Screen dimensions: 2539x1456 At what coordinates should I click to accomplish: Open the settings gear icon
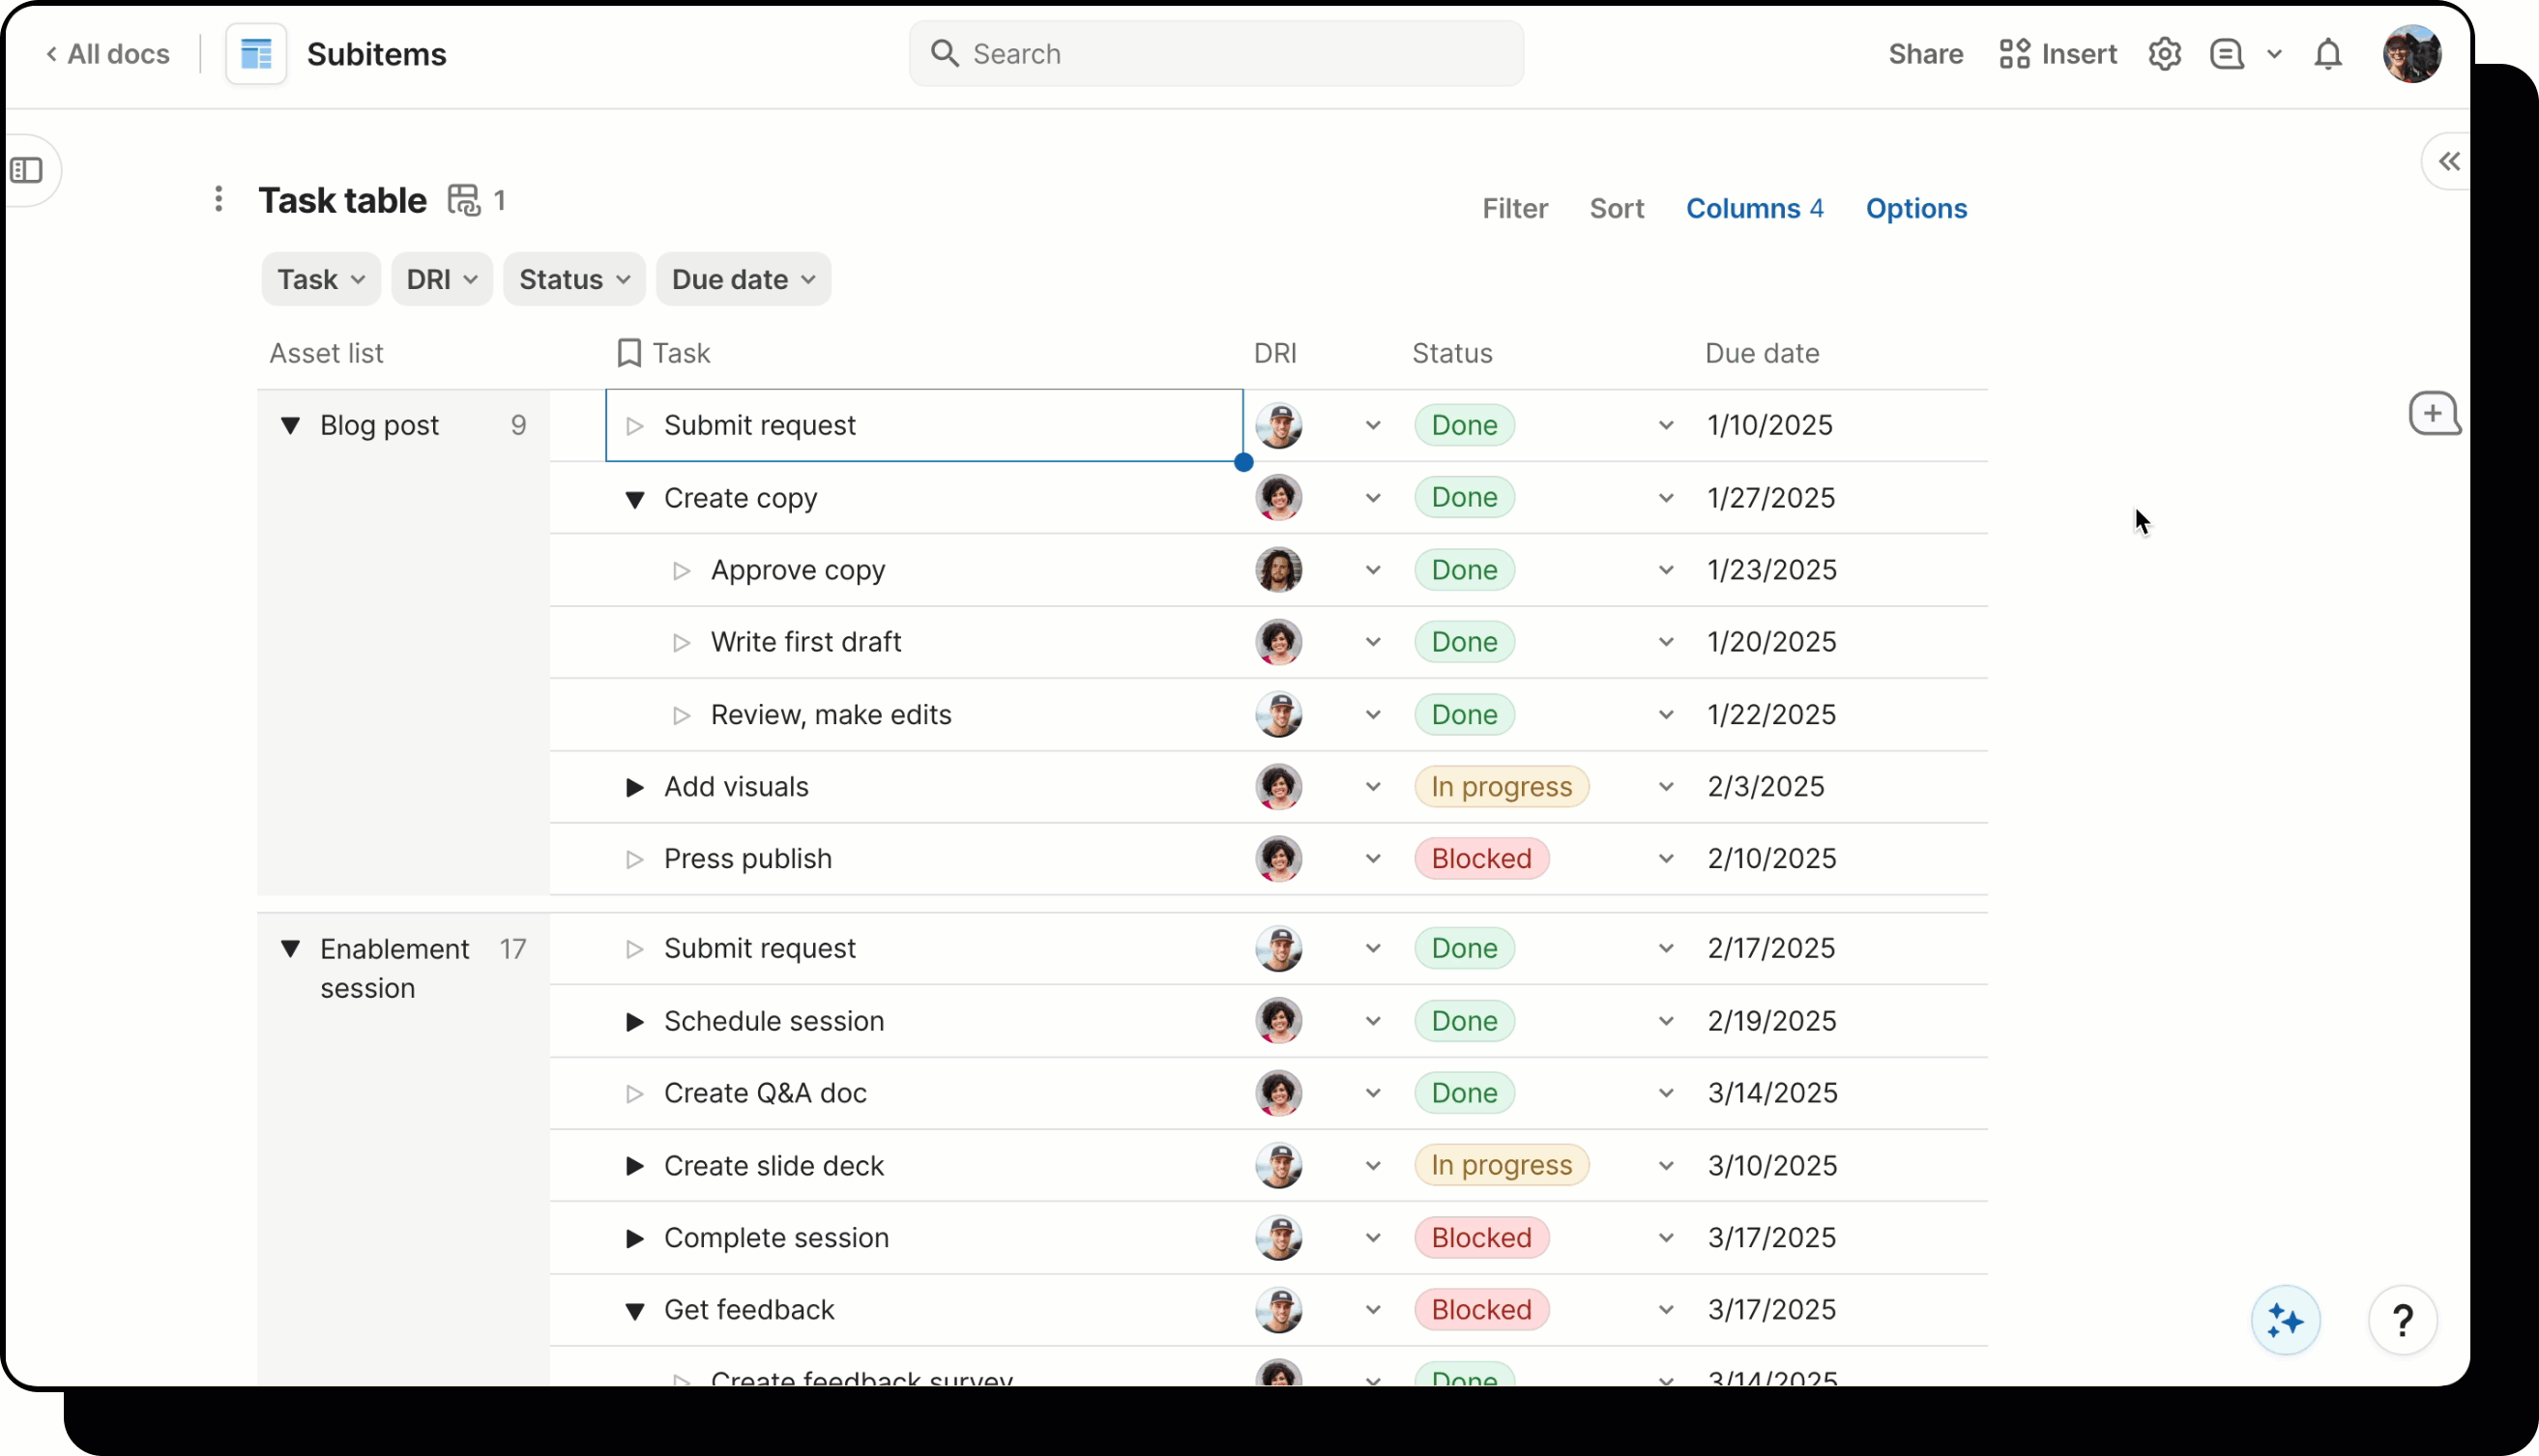click(x=2166, y=53)
